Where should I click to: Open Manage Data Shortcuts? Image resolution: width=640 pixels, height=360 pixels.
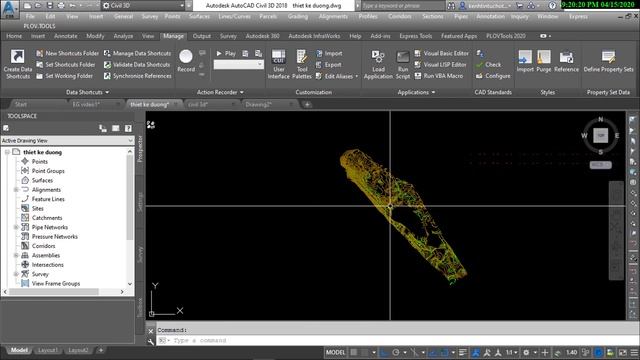click(137, 53)
